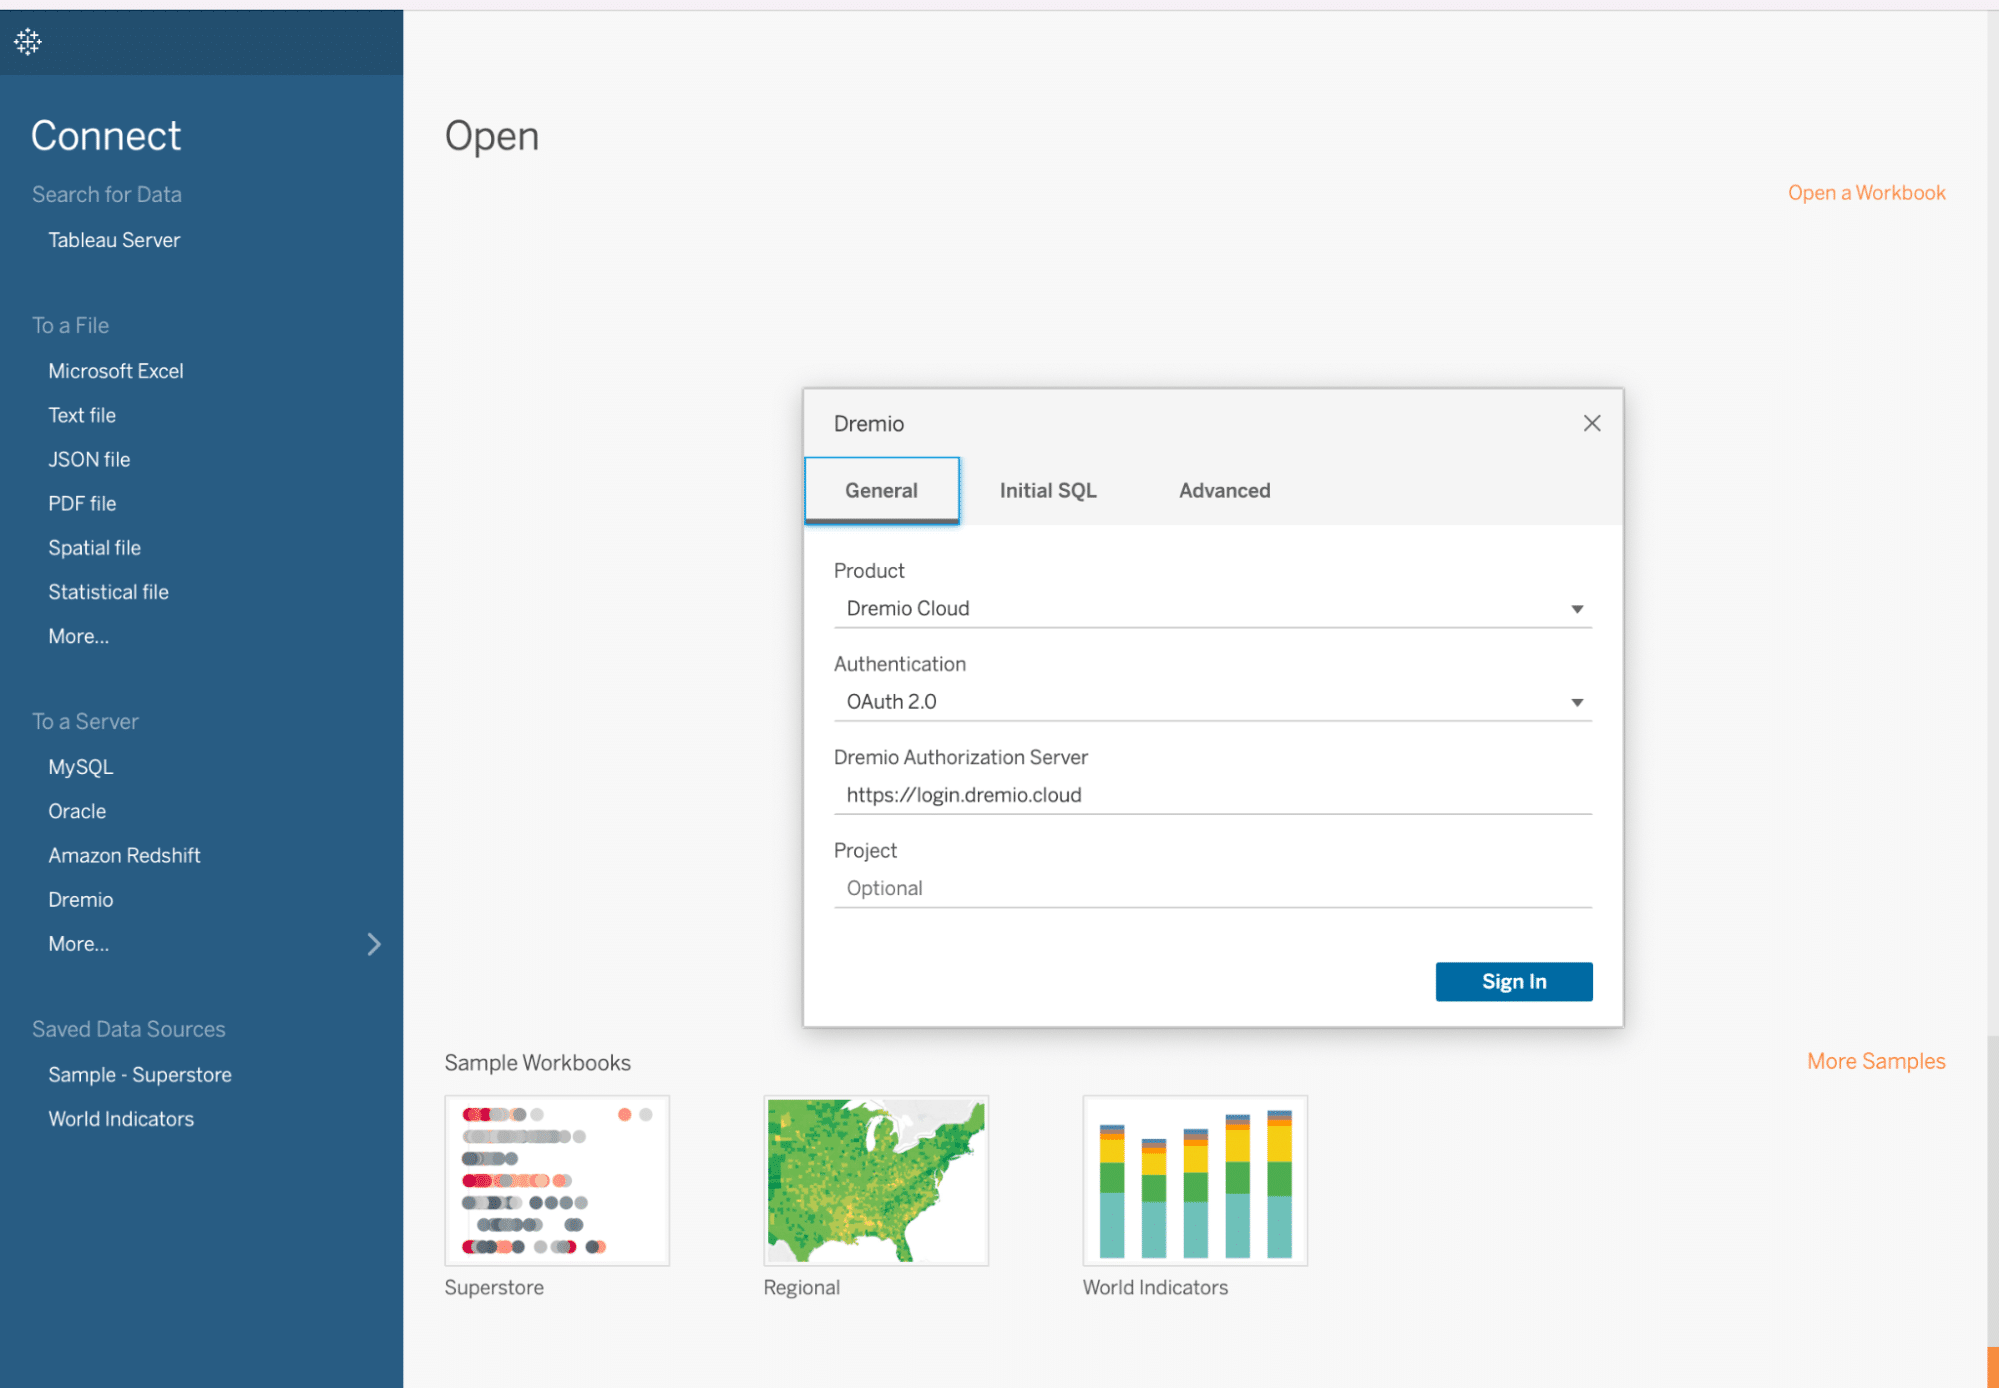Click the Project optional input field
Screen dimensions: 1999x1388
(1212, 888)
